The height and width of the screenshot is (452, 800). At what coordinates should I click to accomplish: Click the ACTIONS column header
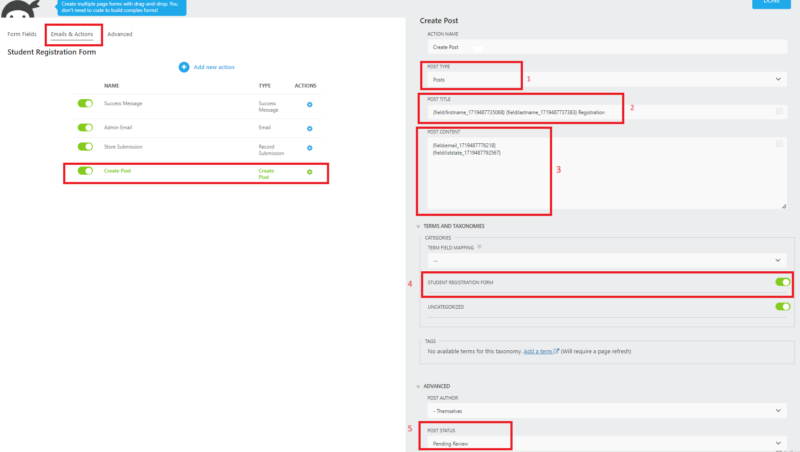306,86
